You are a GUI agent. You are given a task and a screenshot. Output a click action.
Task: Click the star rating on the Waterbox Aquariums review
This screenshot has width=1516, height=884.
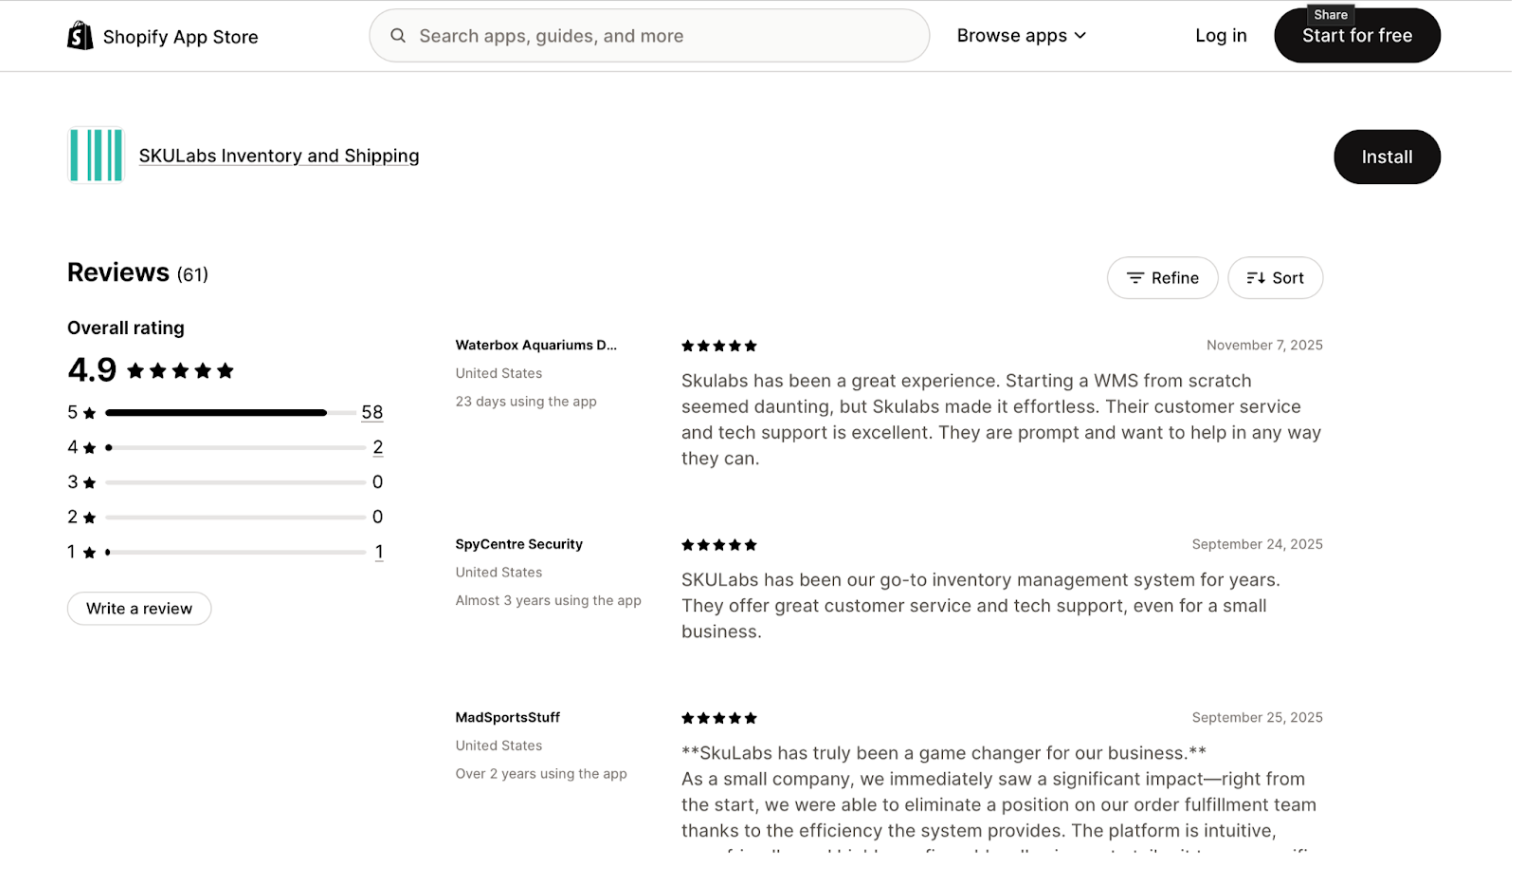(x=719, y=346)
